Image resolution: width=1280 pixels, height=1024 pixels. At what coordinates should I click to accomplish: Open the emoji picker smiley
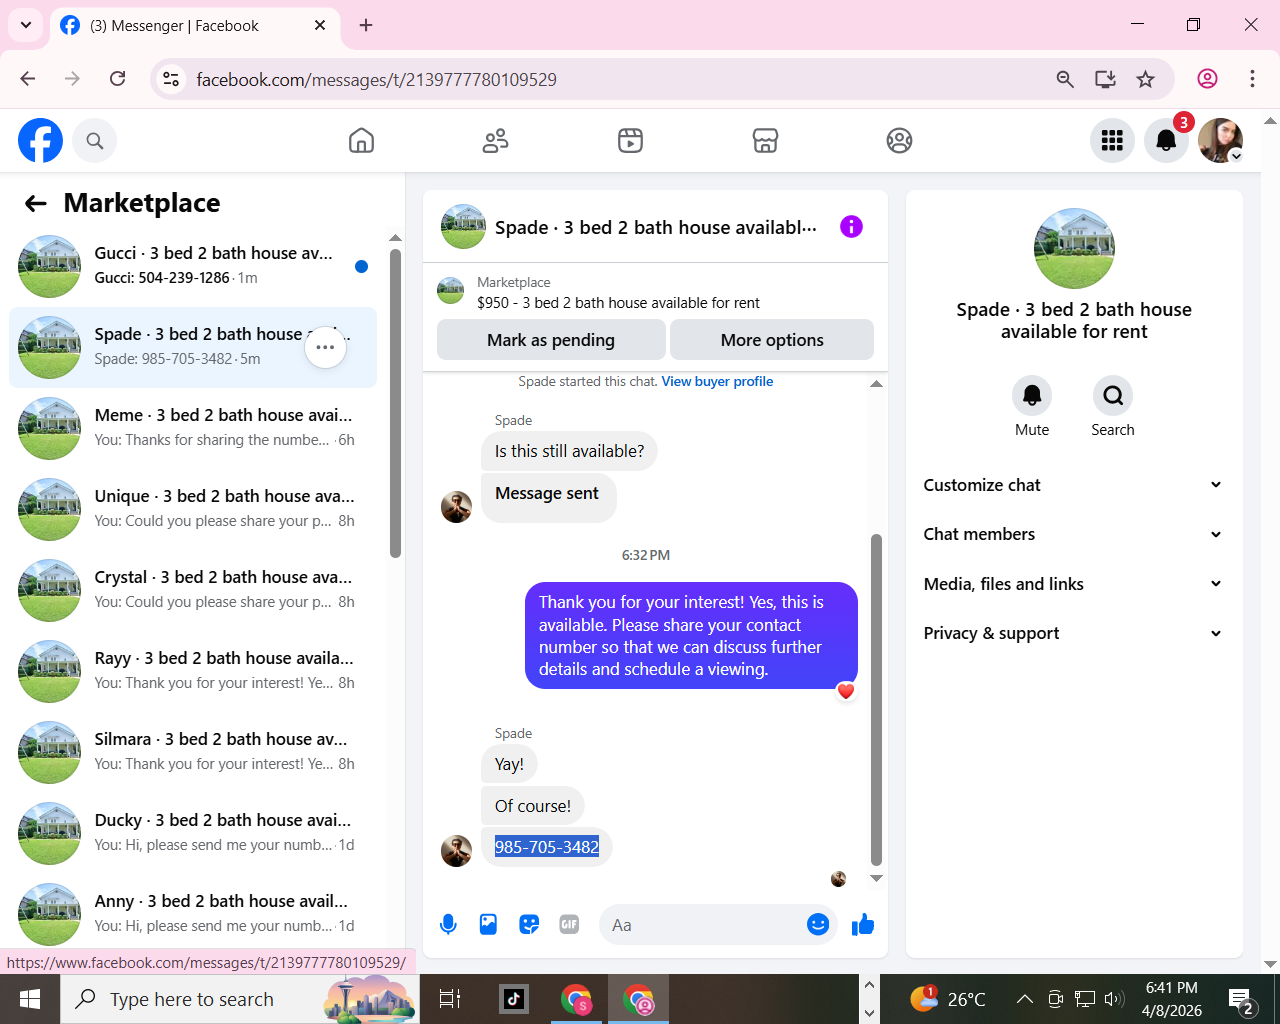pyautogui.click(x=818, y=925)
